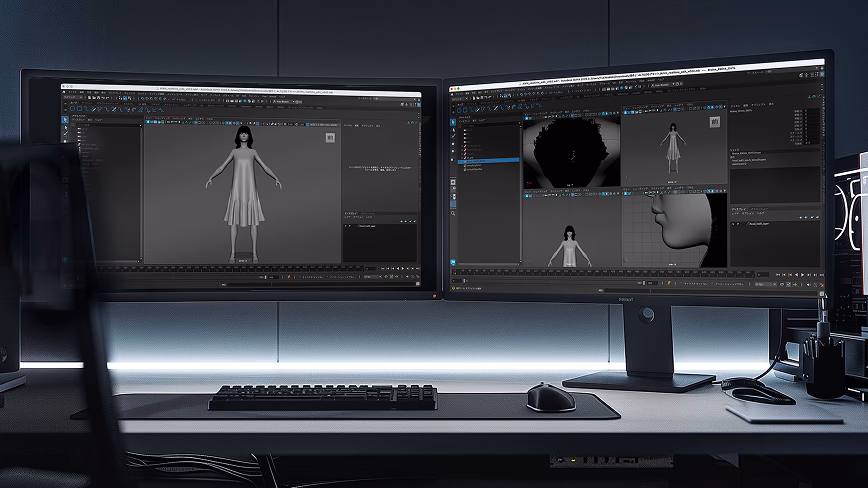The image size is (868, 488).
Task: Choose NURBS circle shelf icon on right monitor
Action: point(459,111)
